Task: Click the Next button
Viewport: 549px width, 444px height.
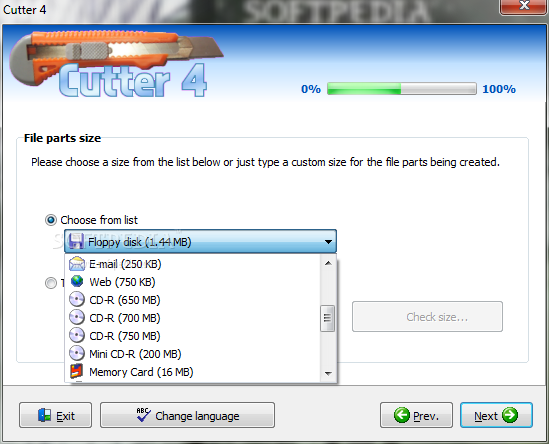Action: 496,415
